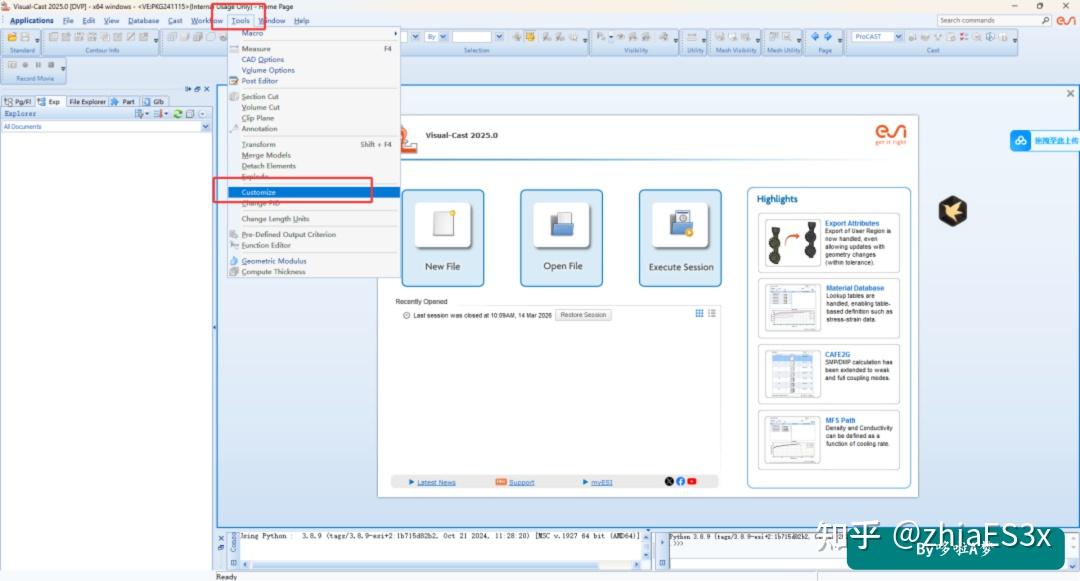The width and height of the screenshot is (1080, 581).
Task: Switch to Pg/Fl tab
Action: tap(18, 101)
